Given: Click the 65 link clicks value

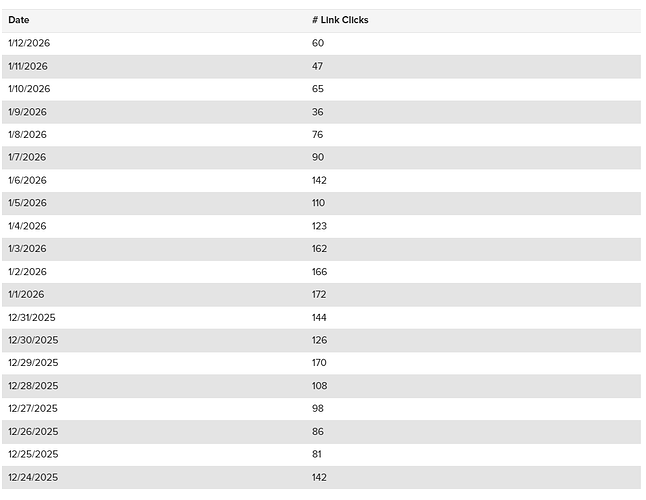Looking at the screenshot, I should click(x=318, y=89).
